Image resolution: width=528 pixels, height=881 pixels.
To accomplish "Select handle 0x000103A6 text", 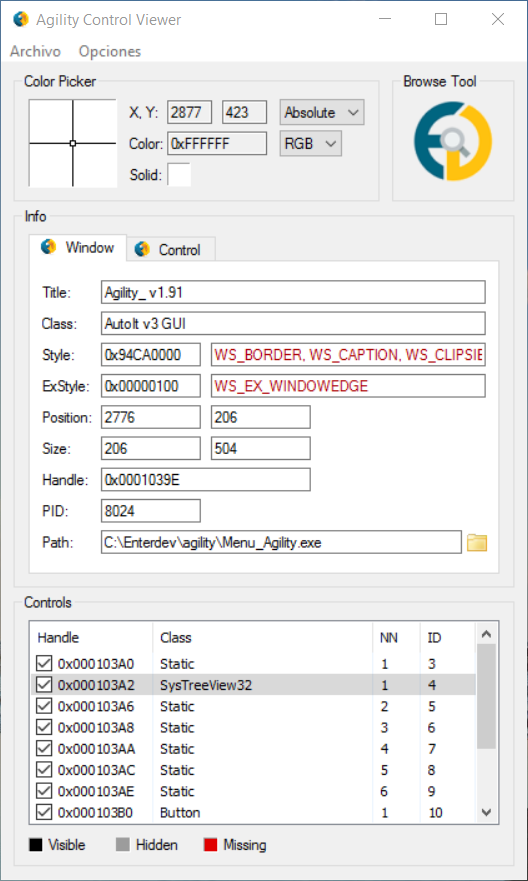I will click(96, 706).
